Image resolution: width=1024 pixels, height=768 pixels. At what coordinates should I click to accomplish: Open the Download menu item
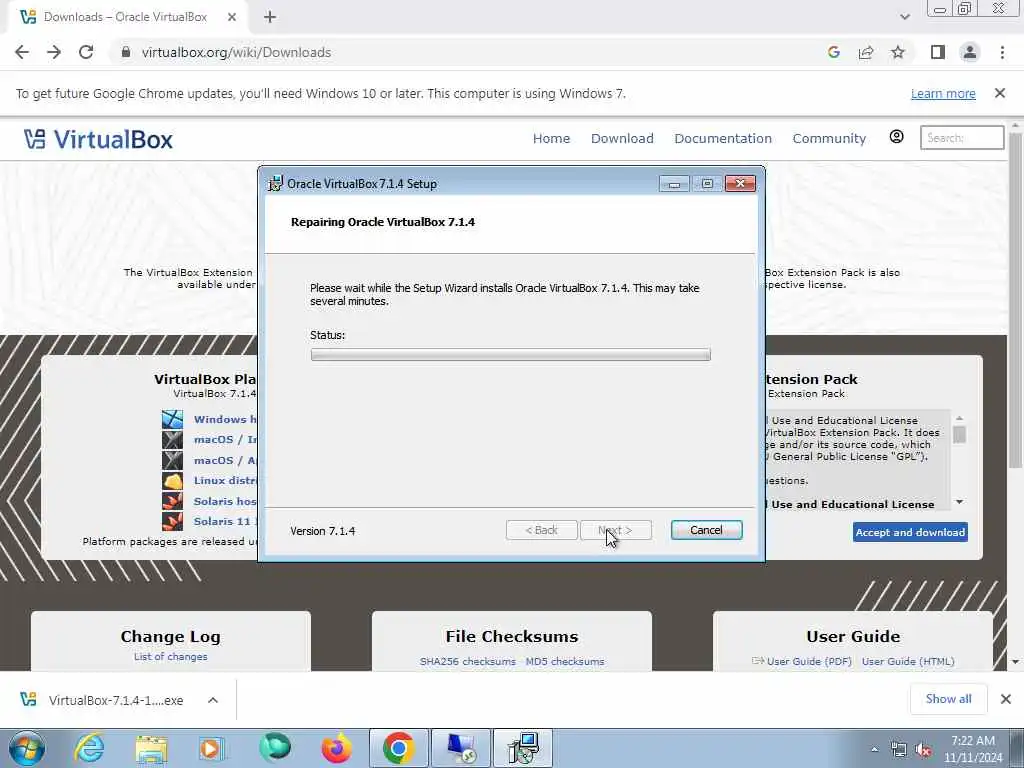click(622, 138)
